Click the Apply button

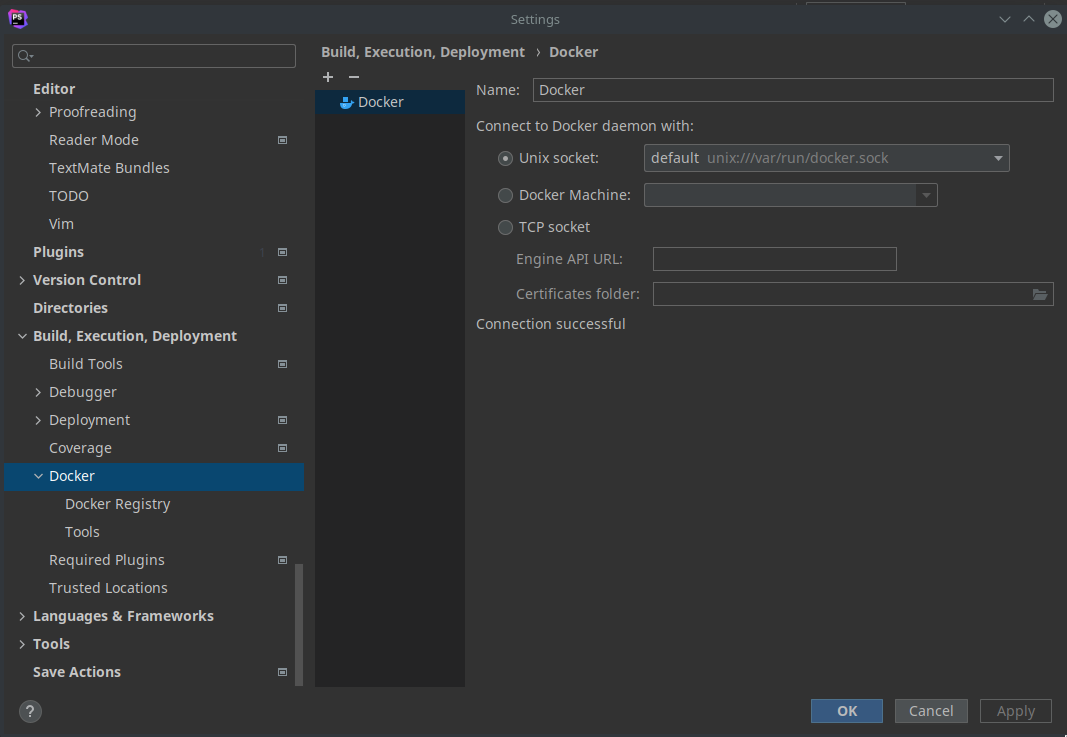point(1016,711)
